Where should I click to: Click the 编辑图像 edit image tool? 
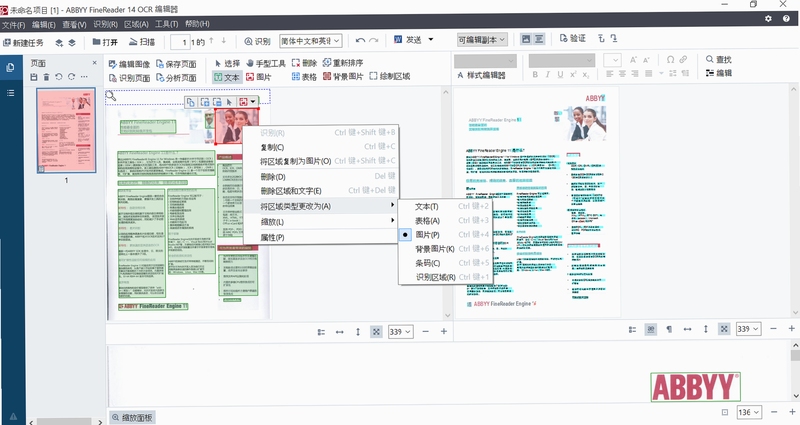pos(130,64)
